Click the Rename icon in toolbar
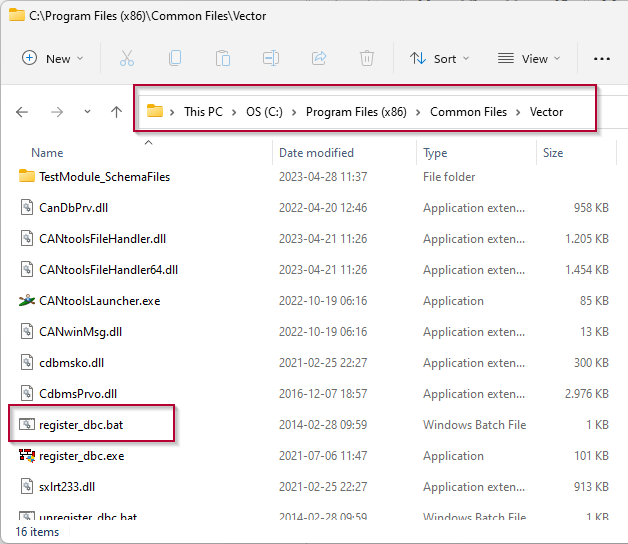Image resolution: width=628 pixels, height=544 pixels. click(271, 58)
